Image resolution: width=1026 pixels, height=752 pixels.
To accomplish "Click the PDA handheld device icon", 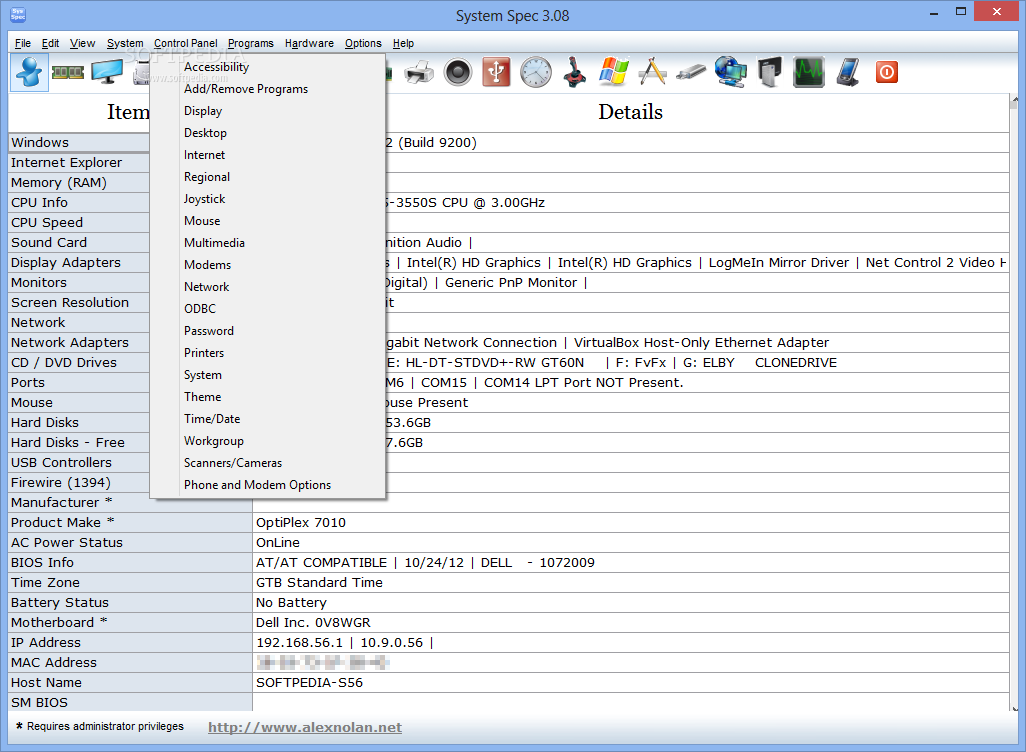I will tap(848, 72).
